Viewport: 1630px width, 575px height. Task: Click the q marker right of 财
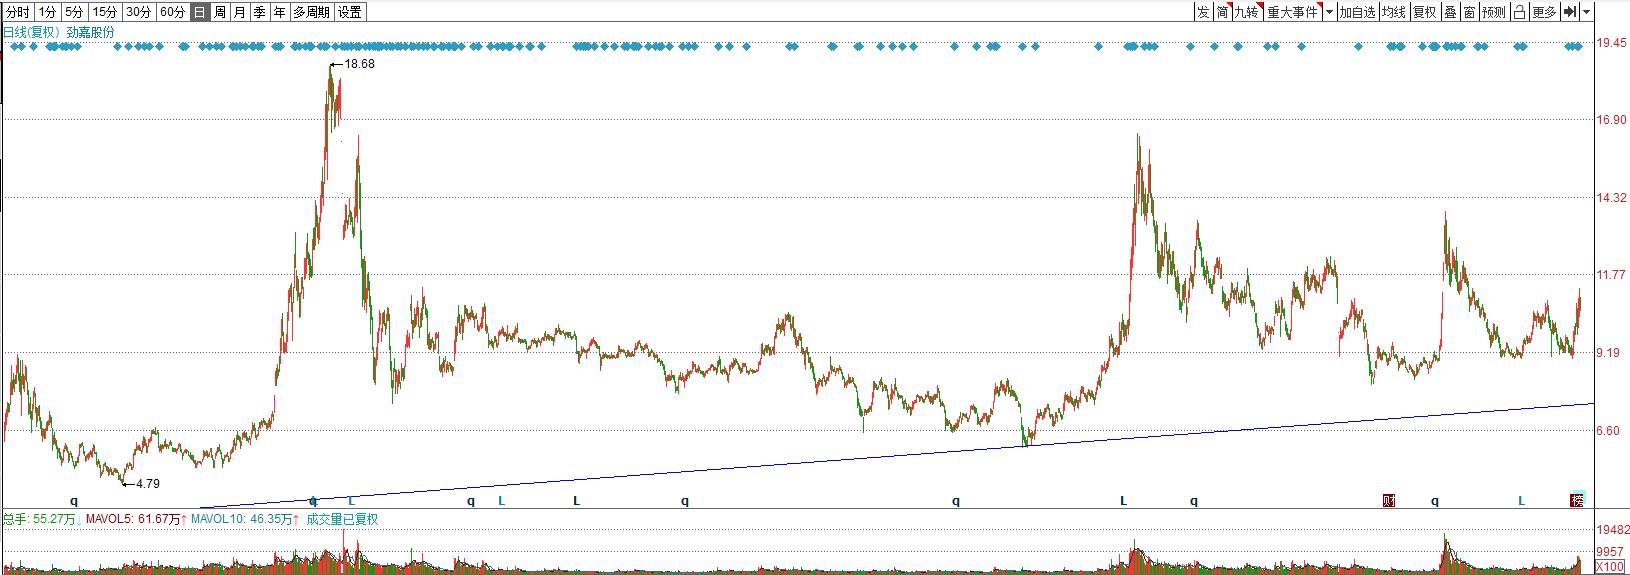pyautogui.click(x=1435, y=500)
